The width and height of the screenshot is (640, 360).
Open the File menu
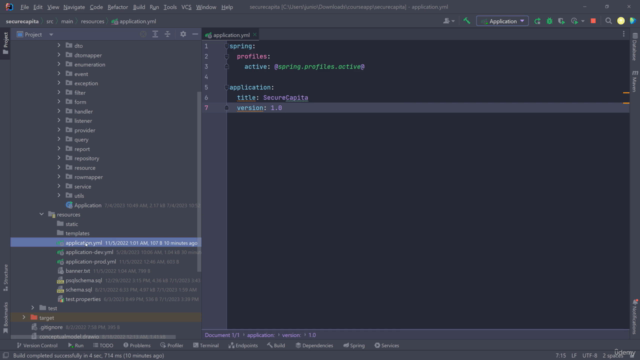24,7
